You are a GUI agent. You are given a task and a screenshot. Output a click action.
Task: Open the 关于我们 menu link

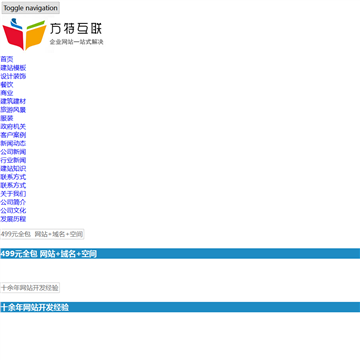pos(13,194)
